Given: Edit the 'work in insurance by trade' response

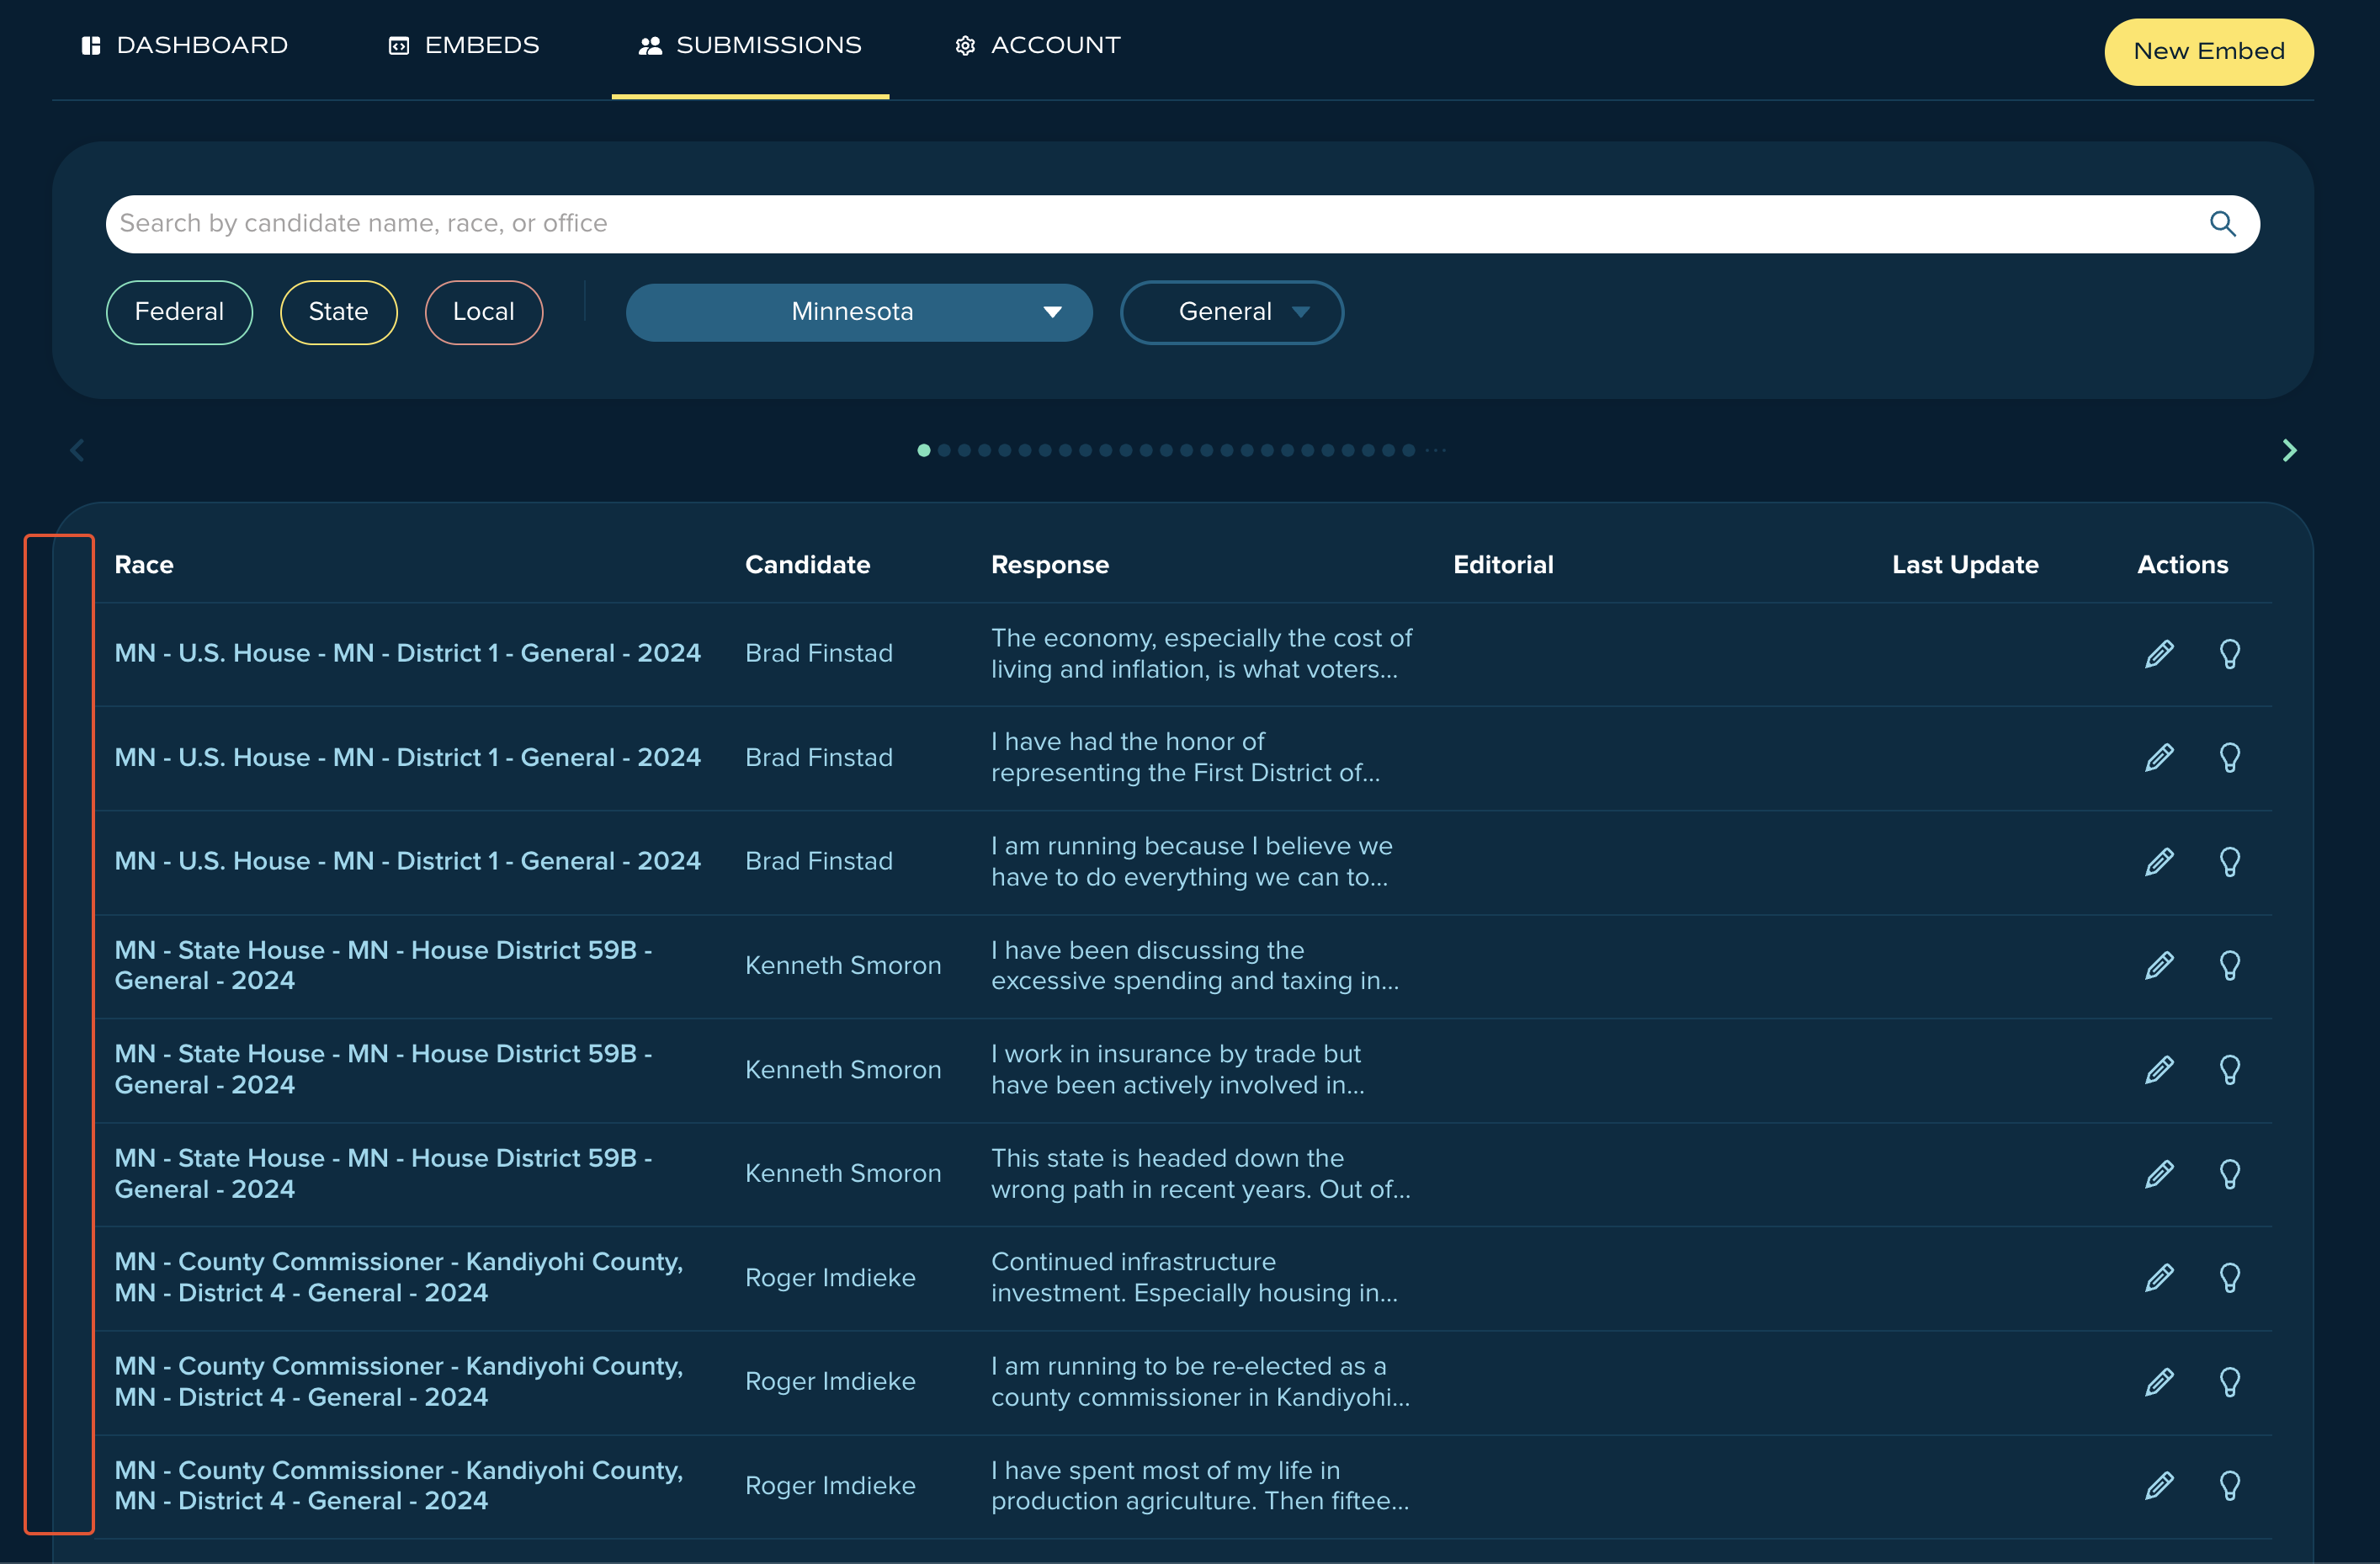Looking at the screenshot, I should 2159,1070.
